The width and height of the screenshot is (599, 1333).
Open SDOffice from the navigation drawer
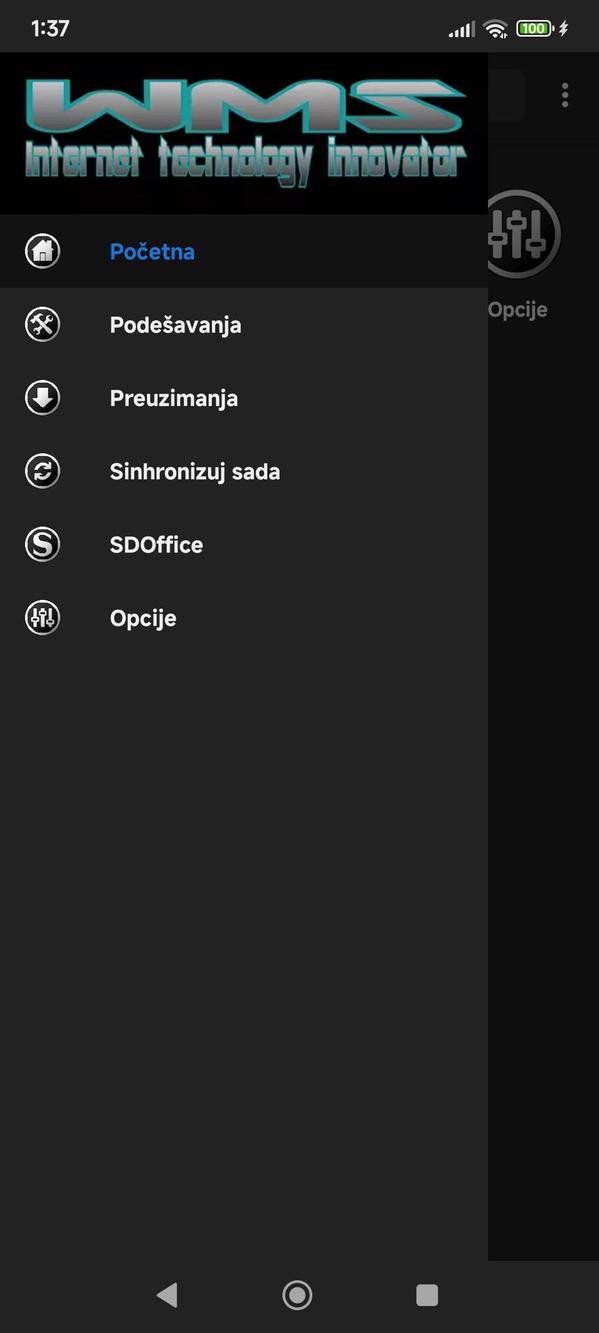tap(156, 544)
